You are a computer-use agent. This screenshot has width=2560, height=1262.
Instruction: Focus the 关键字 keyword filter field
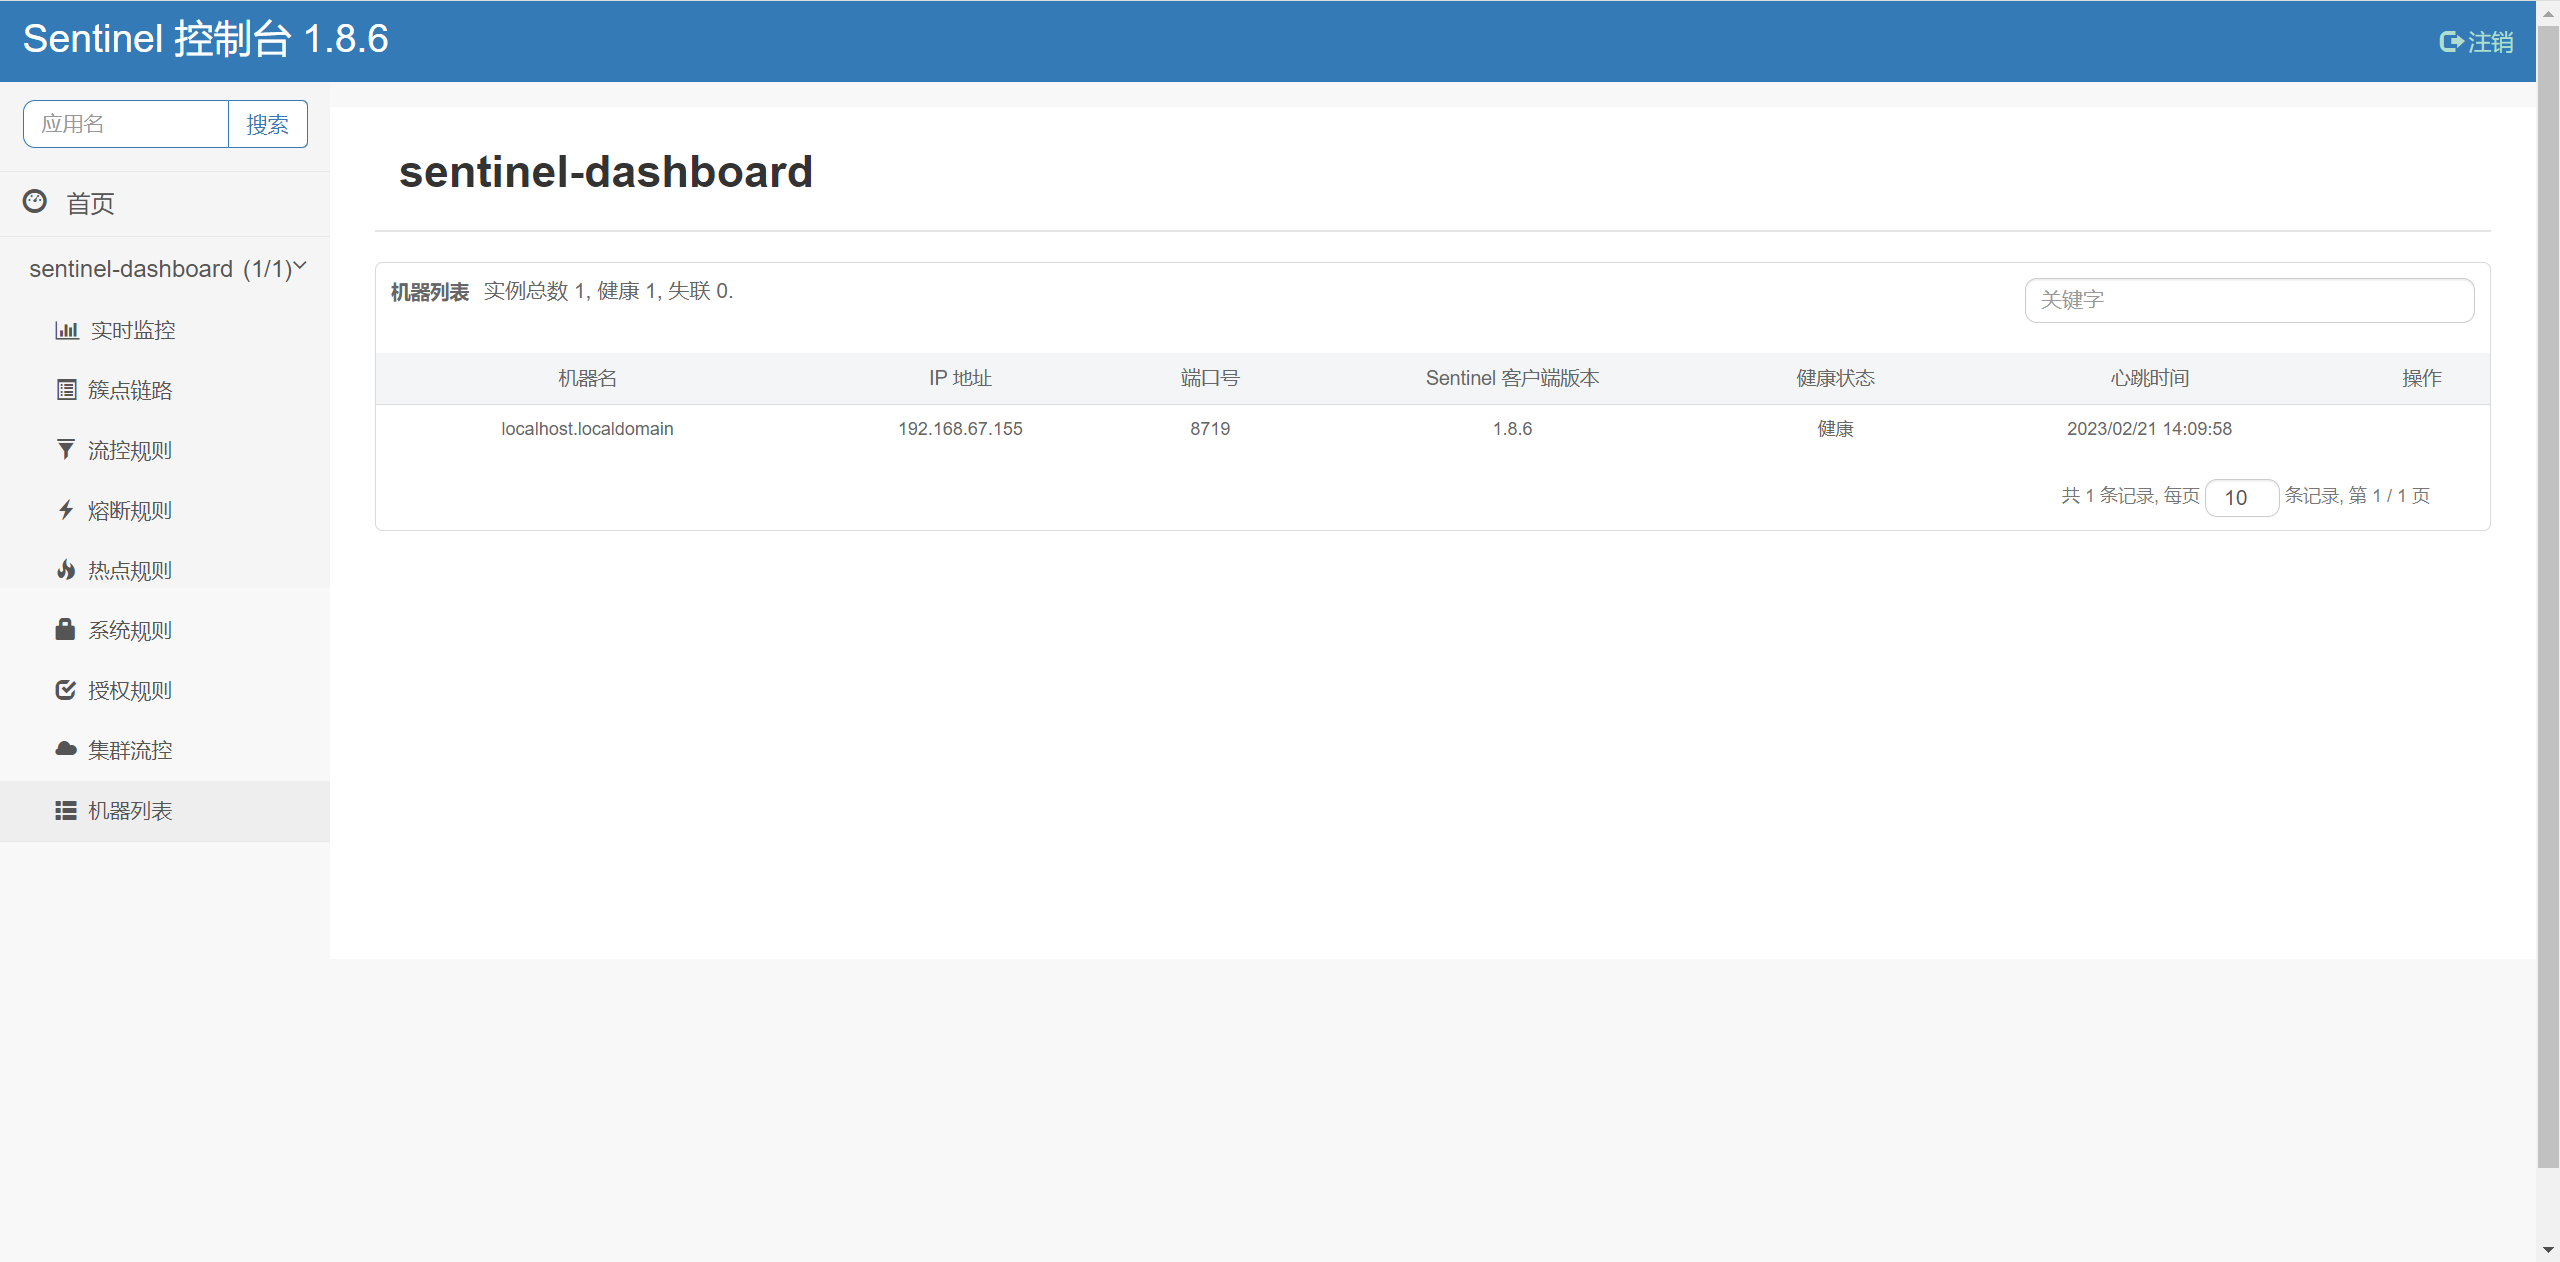[2249, 300]
